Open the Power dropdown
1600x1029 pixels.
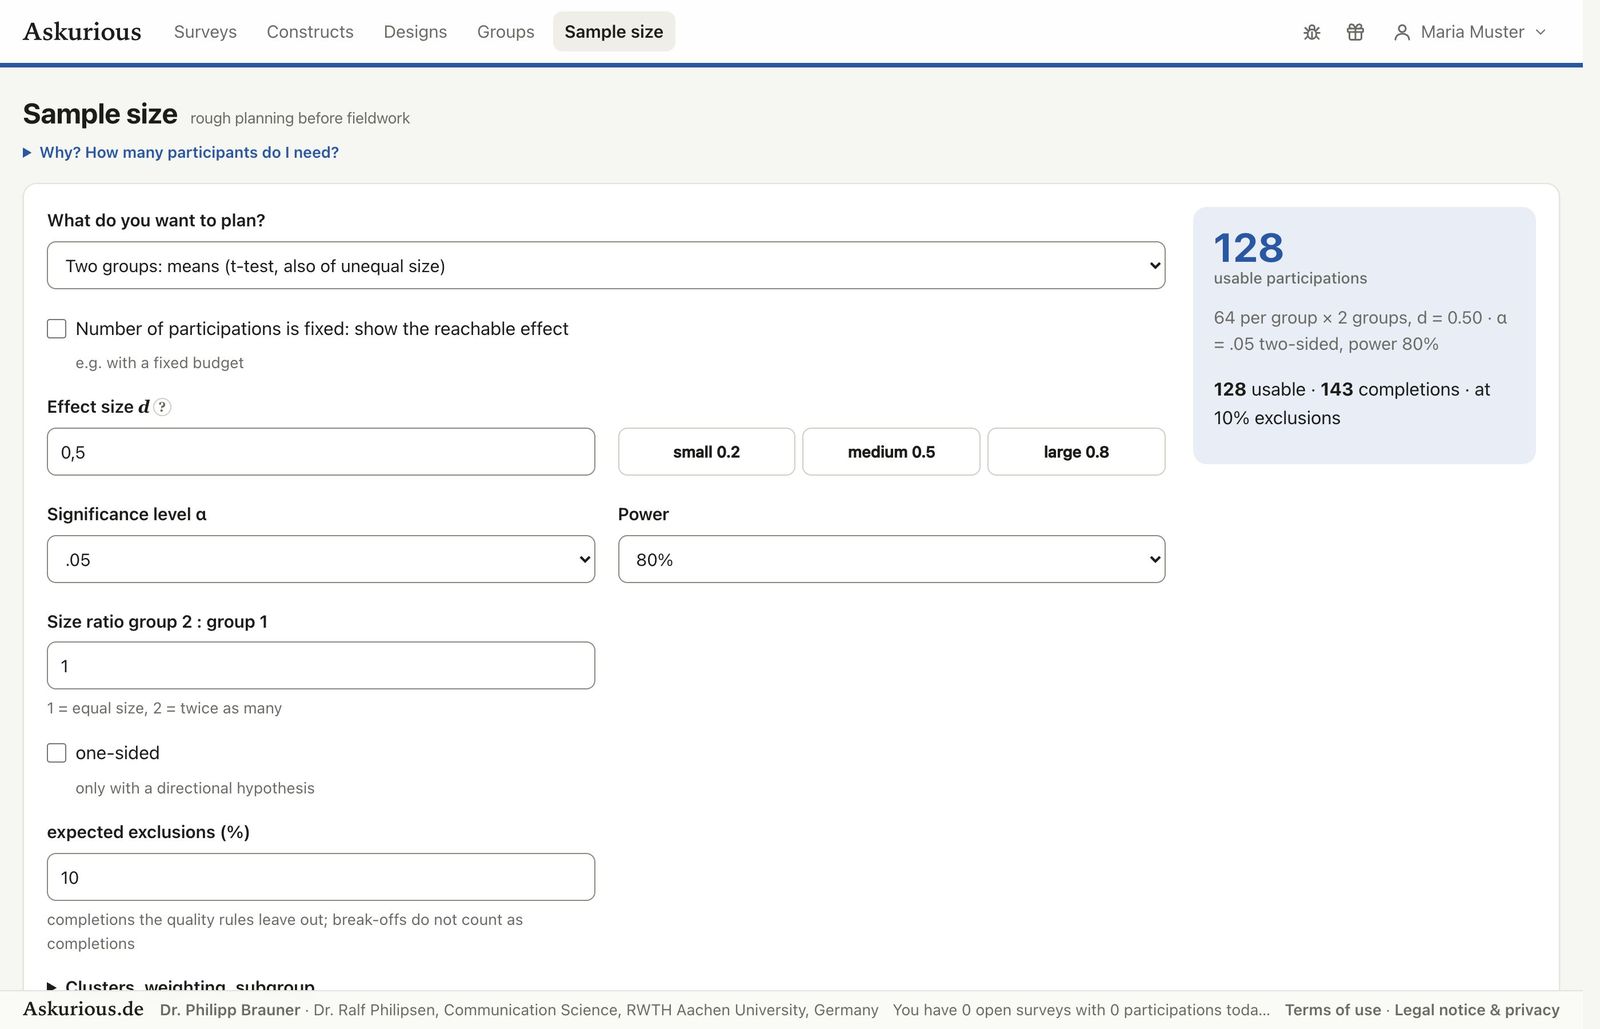pyautogui.click(x=891, y=560)
